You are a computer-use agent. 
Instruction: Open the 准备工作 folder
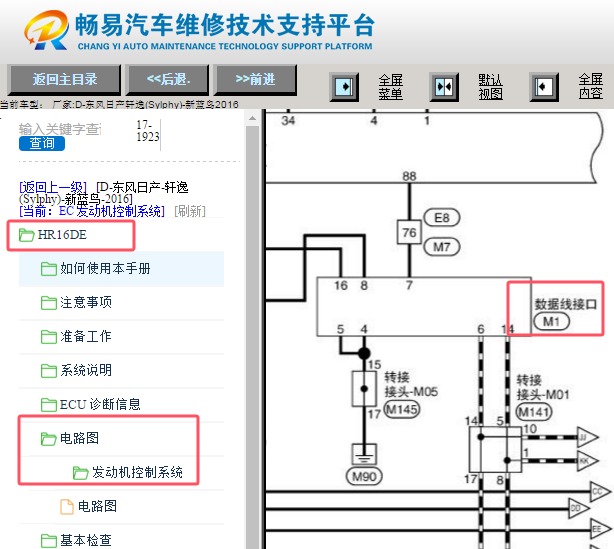pos(86,336)
